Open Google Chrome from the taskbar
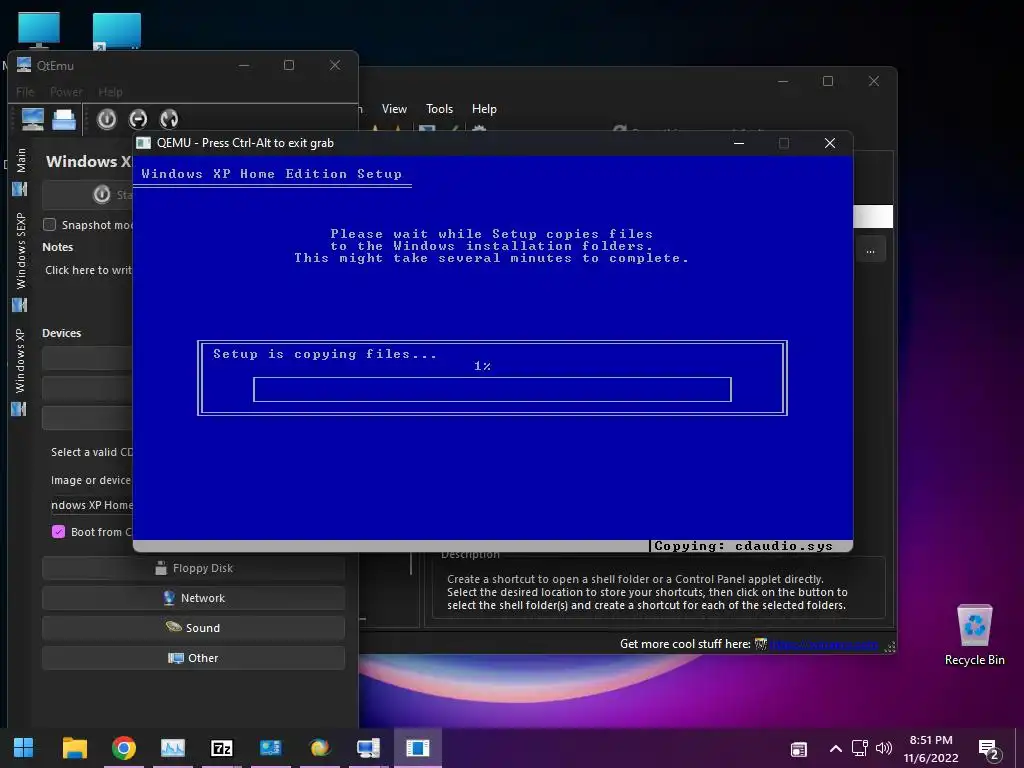 (x=123, y=748)
